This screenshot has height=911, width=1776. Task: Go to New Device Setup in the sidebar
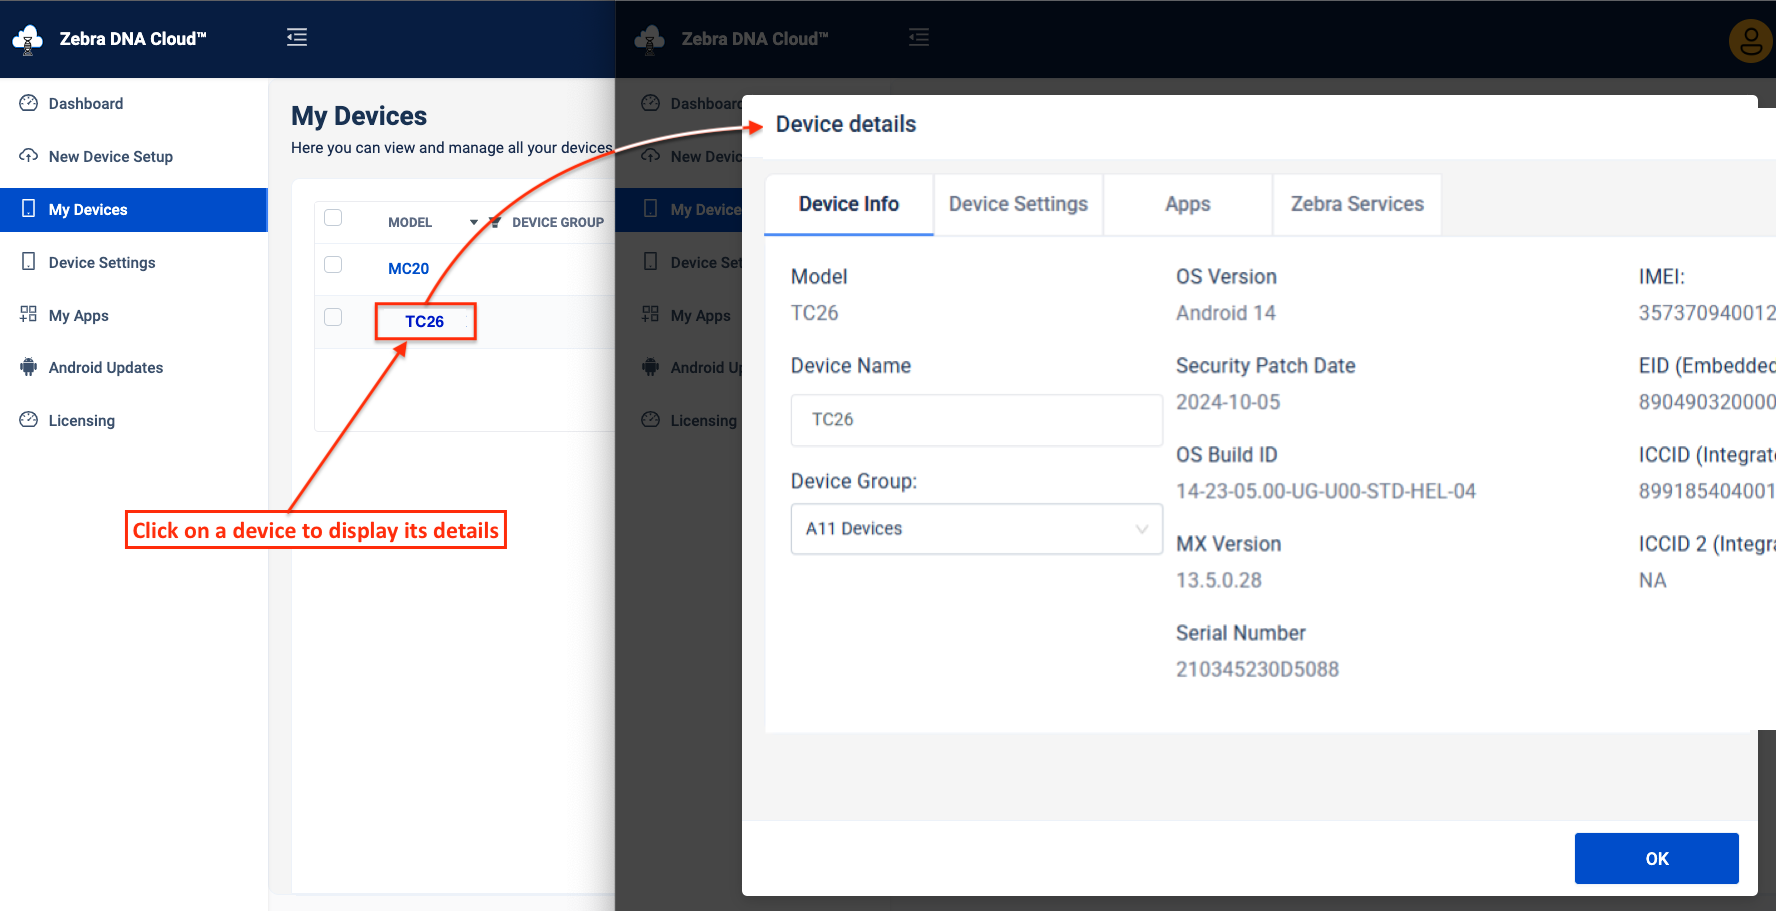[110, 157]
